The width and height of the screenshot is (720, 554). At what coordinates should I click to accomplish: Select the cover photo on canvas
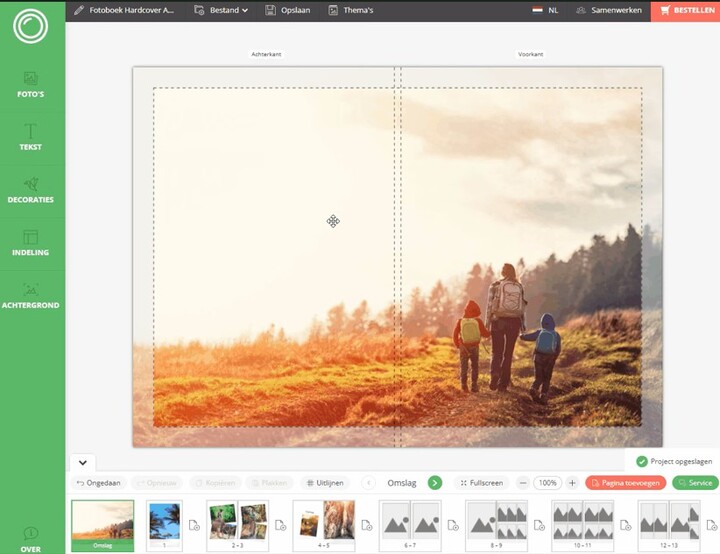pos(398,257)
